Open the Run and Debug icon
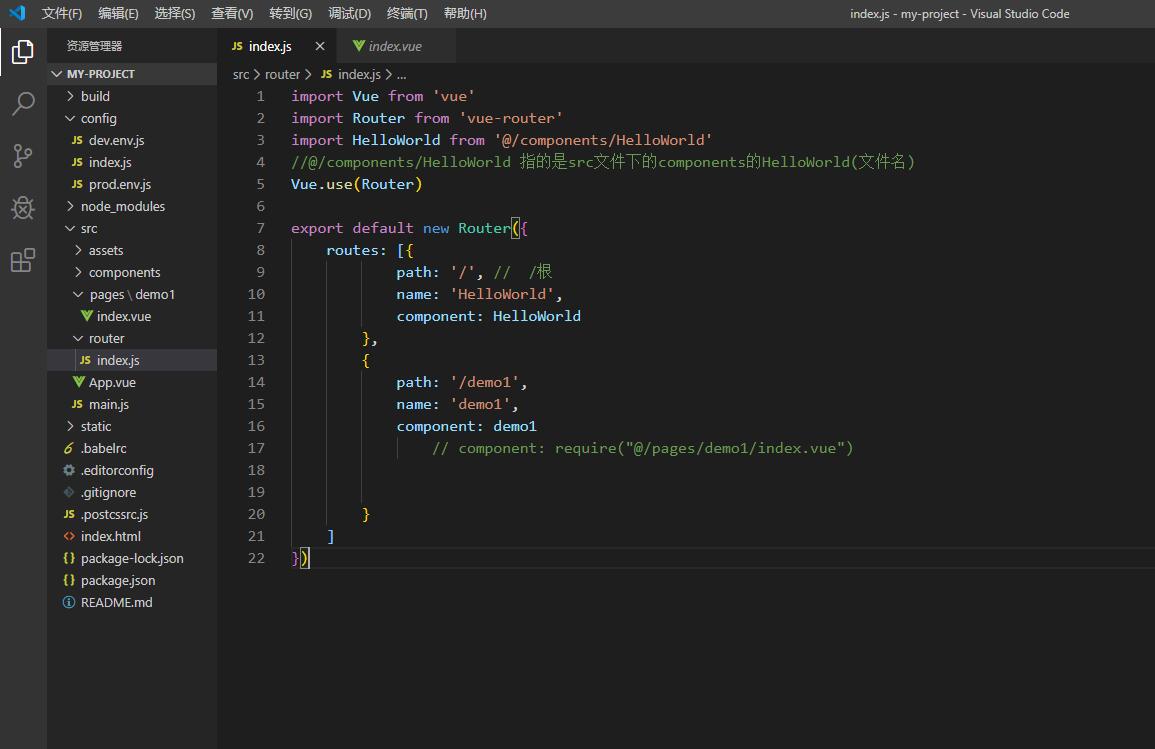1155x749 pixels. (23, 208)
